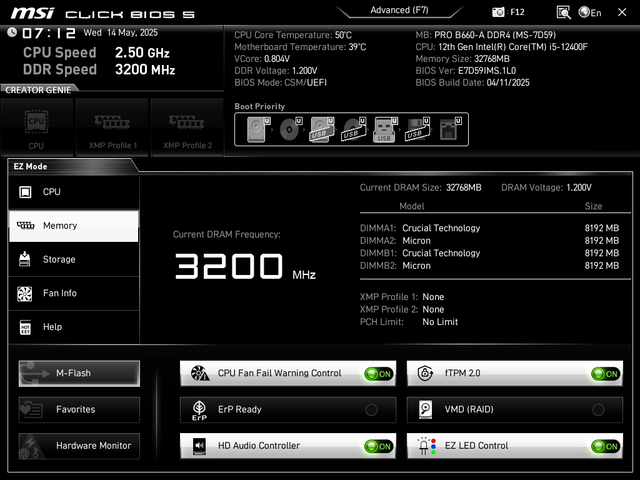
Task: Toggle EZ LED Control switch
Action: point(605,446)
